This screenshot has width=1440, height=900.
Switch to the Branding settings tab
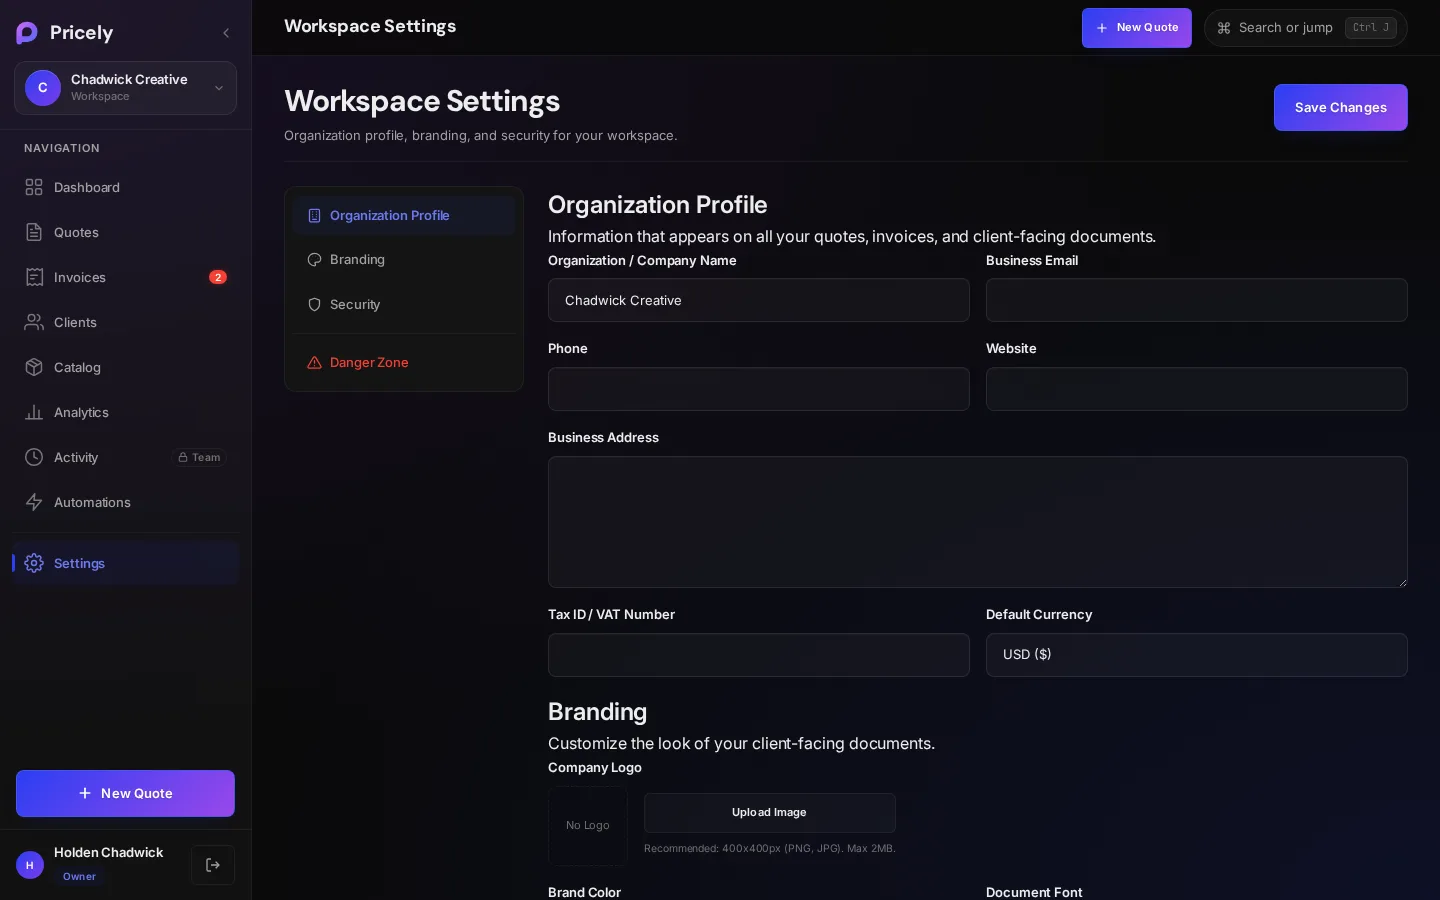pos(404,259)
